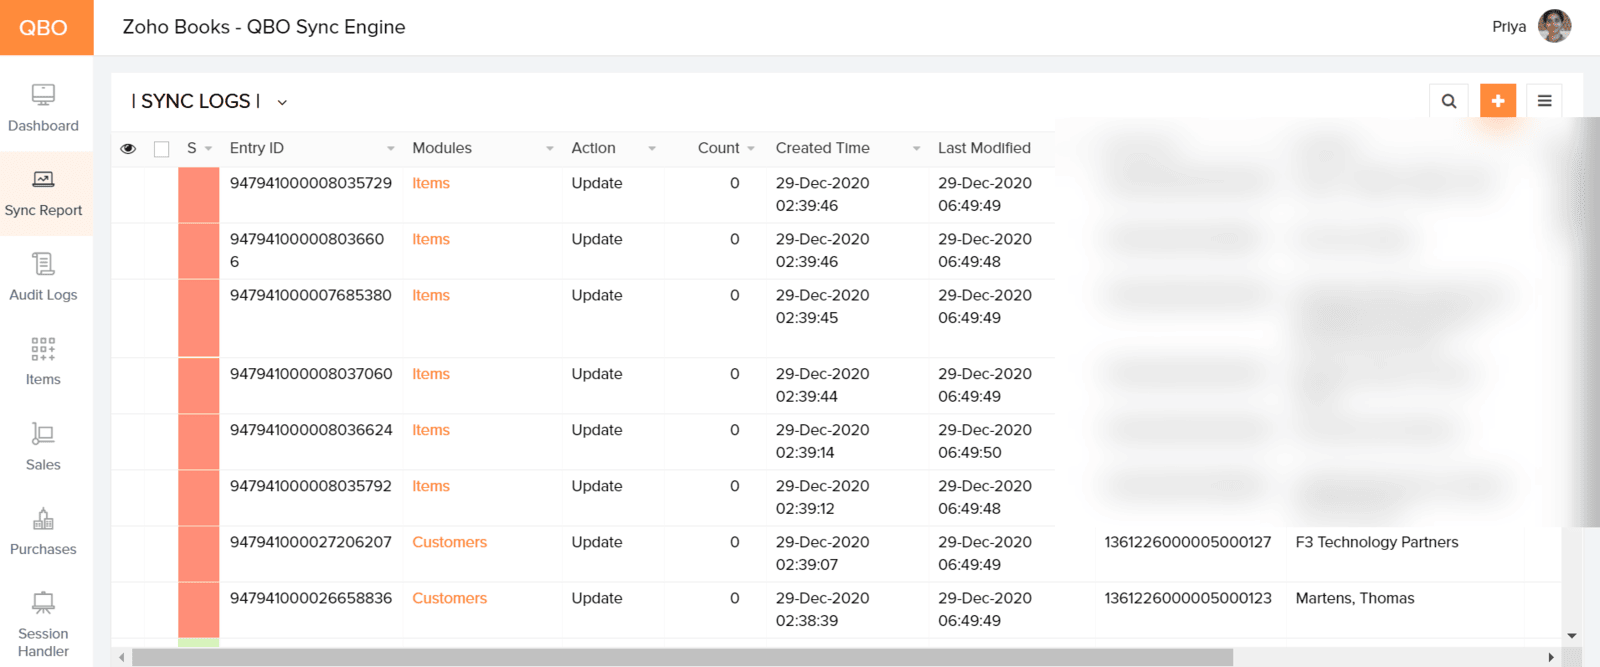Click the vertical scrollbar down arrow
This screenshot has height=667, width=1600.
[x=1572, y=635]
